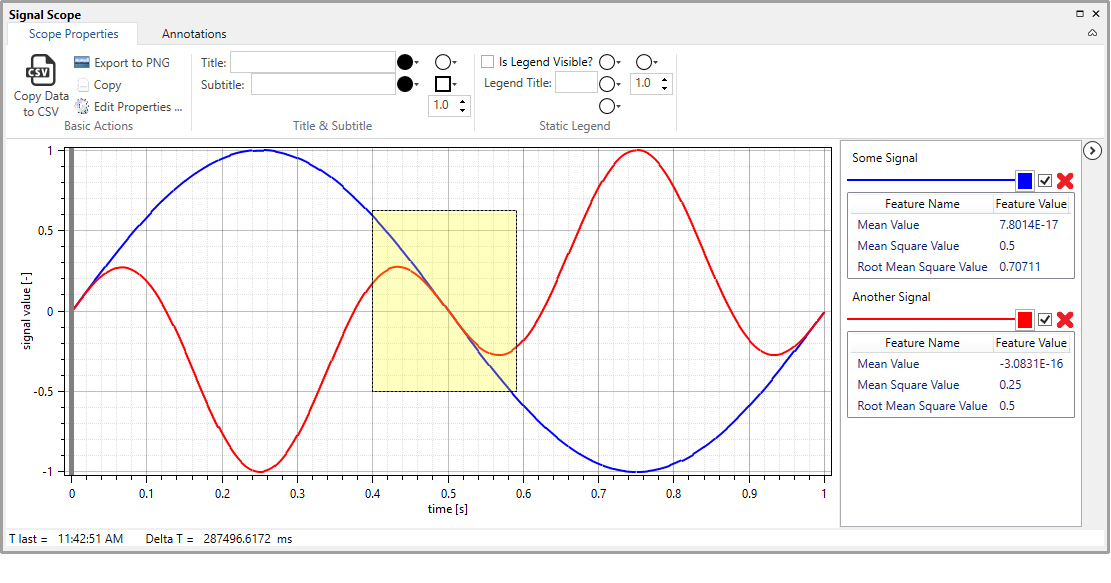The height and width of the screenshot is (583, 1111).
Task: Uncheck Another Signal visibility checkbox
Action: point(1045,320)
